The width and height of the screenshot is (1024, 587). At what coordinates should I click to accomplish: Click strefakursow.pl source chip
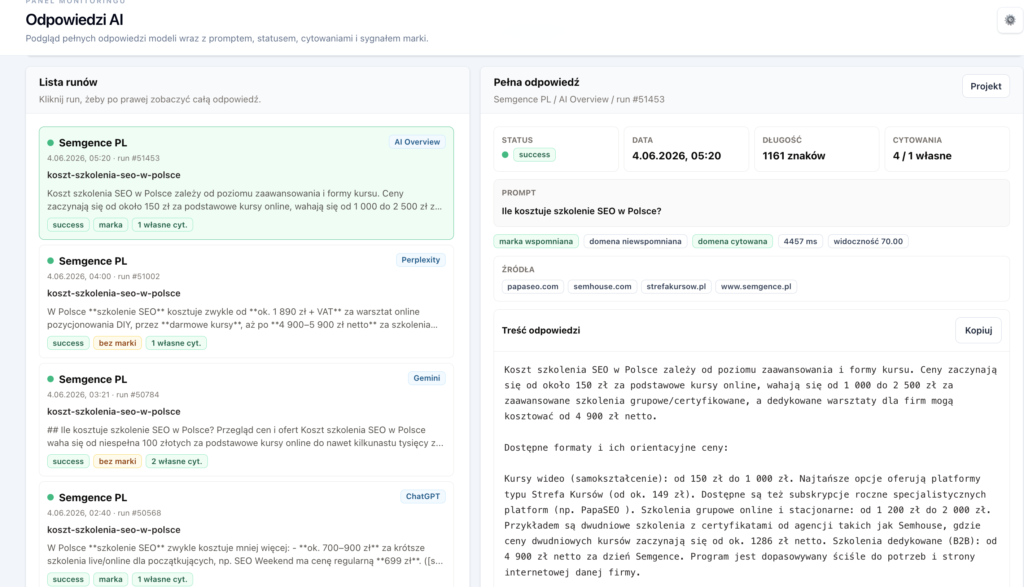pyautogui.click(x=676, y=287)
